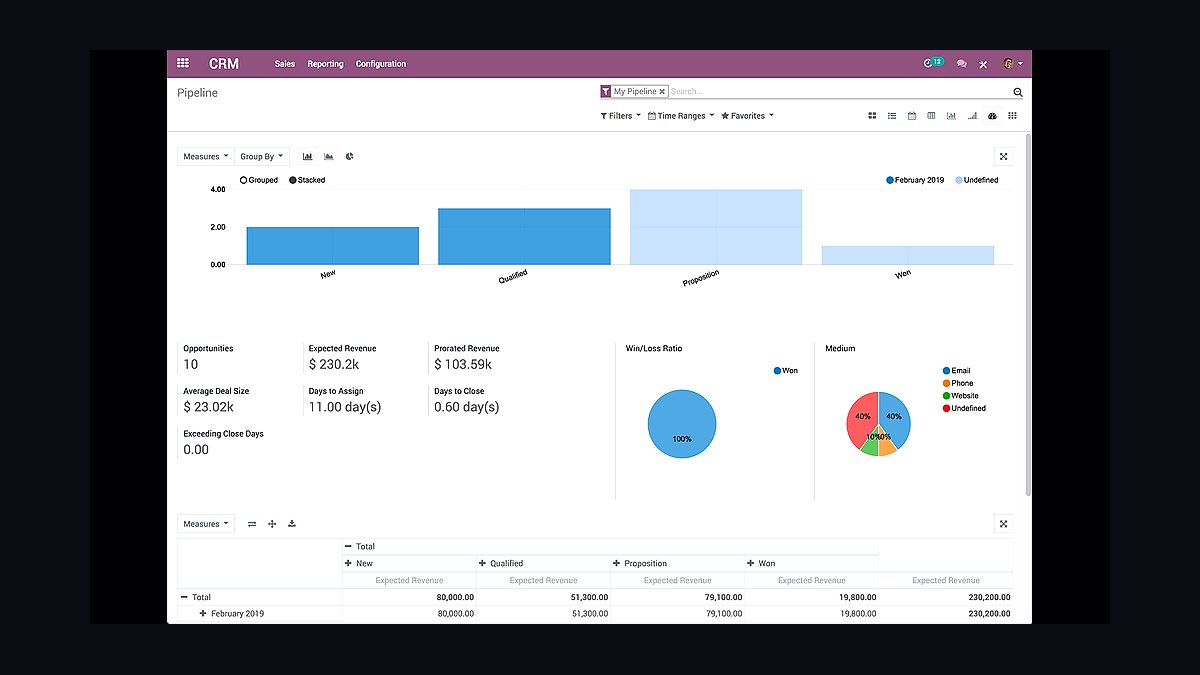The image size is (1200, 675).
Task: Switch to Calendar view
Action: (x=912, y=116)
